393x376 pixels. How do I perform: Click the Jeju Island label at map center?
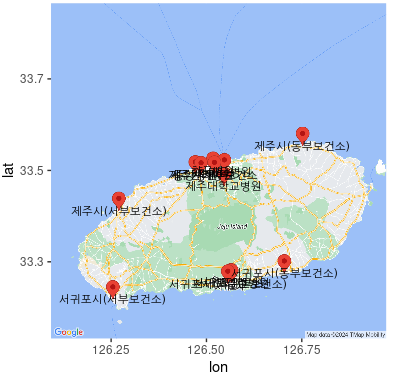pos(232,227)
